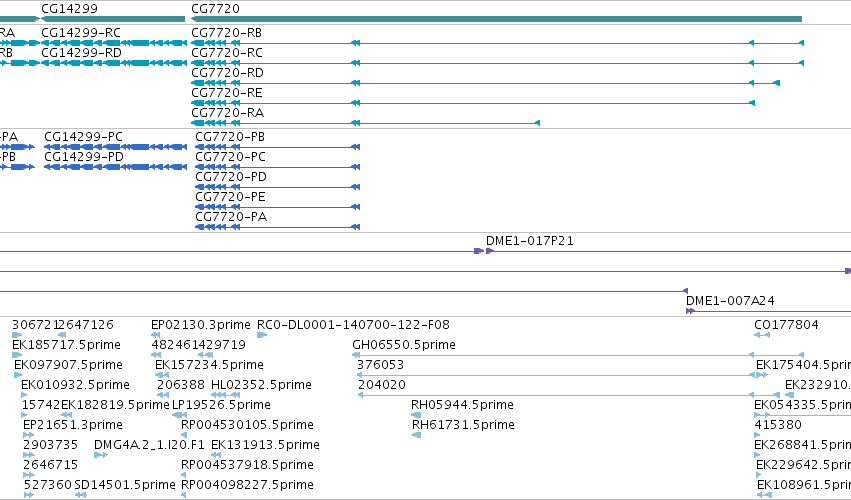Click EST 206388
The image size is (851, 500).
click(181, 385)
